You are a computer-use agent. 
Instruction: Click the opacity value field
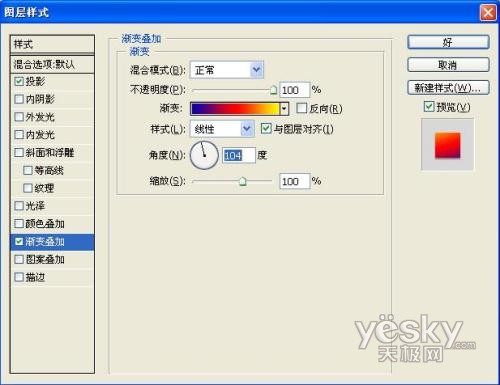click(295, 90)
